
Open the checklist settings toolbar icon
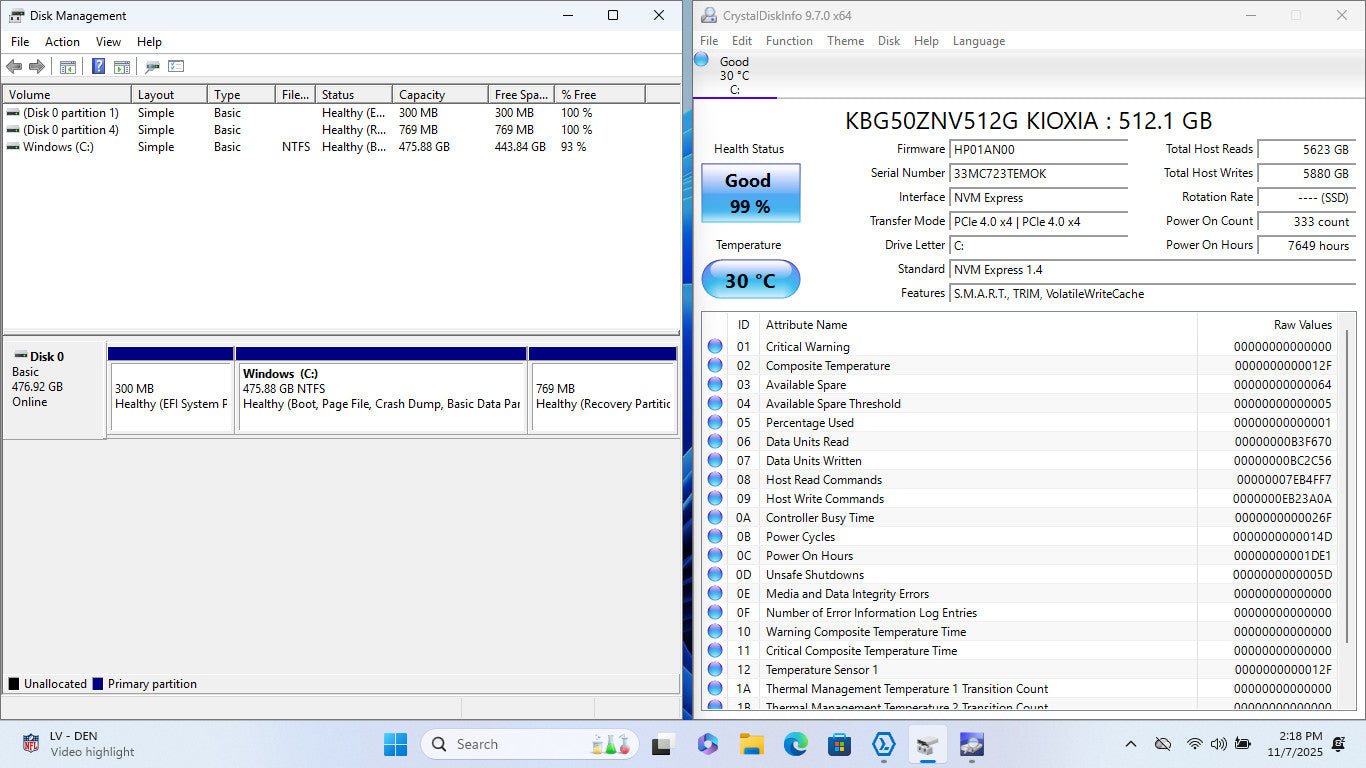(176, 67)
